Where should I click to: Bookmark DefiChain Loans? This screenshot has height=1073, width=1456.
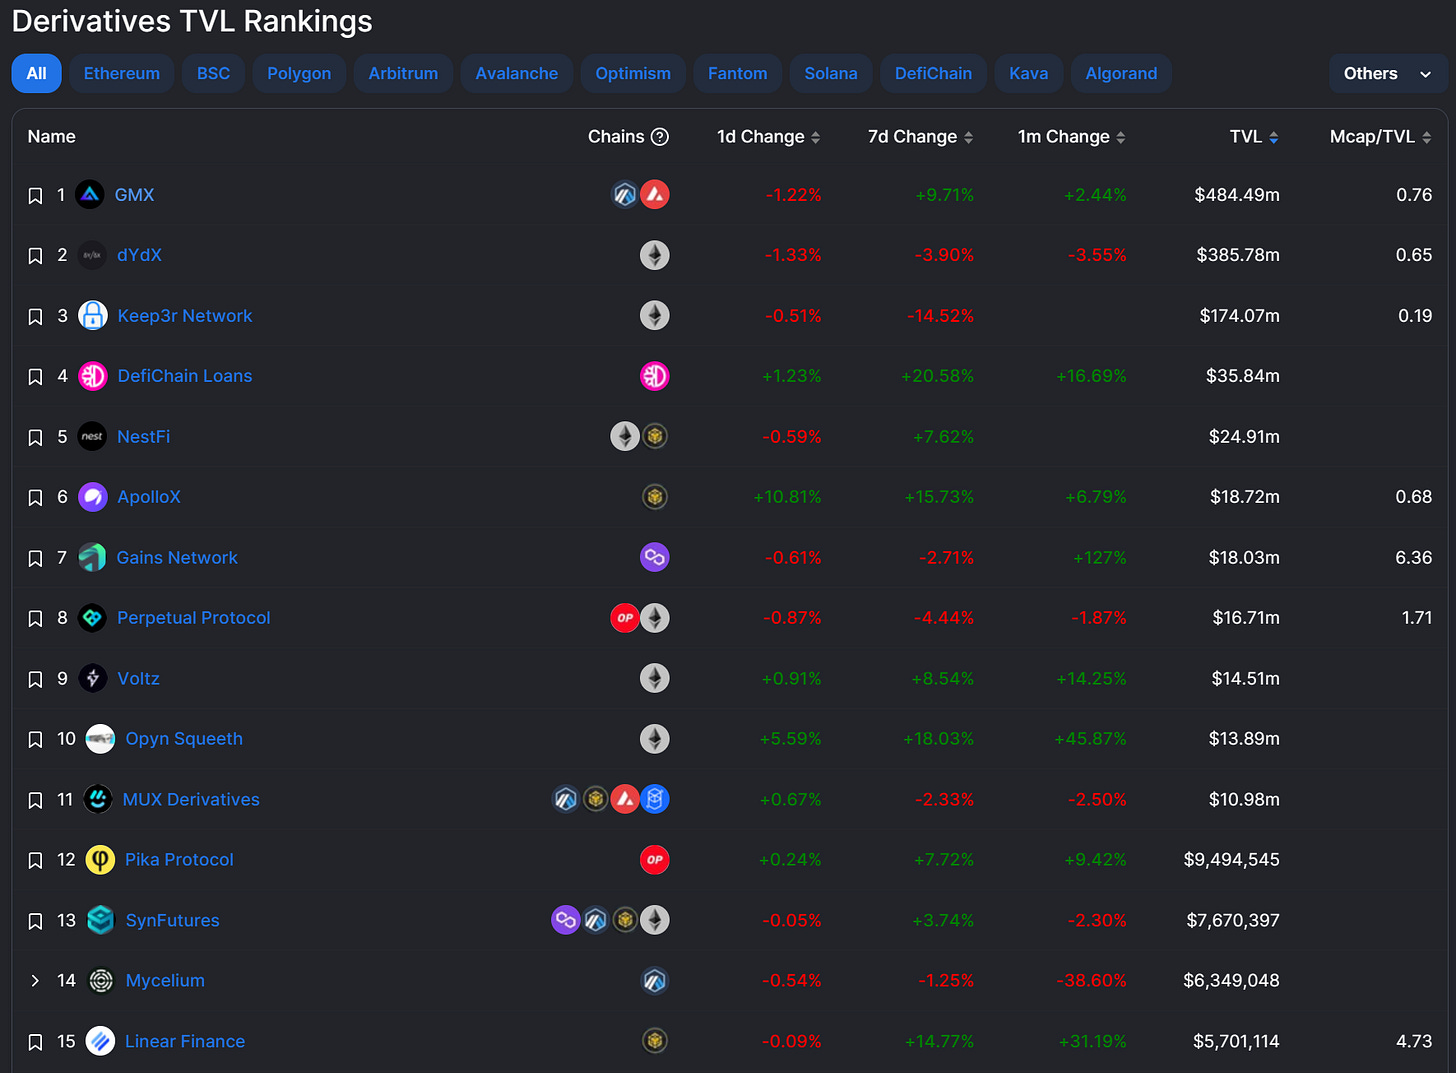(35, 377)
